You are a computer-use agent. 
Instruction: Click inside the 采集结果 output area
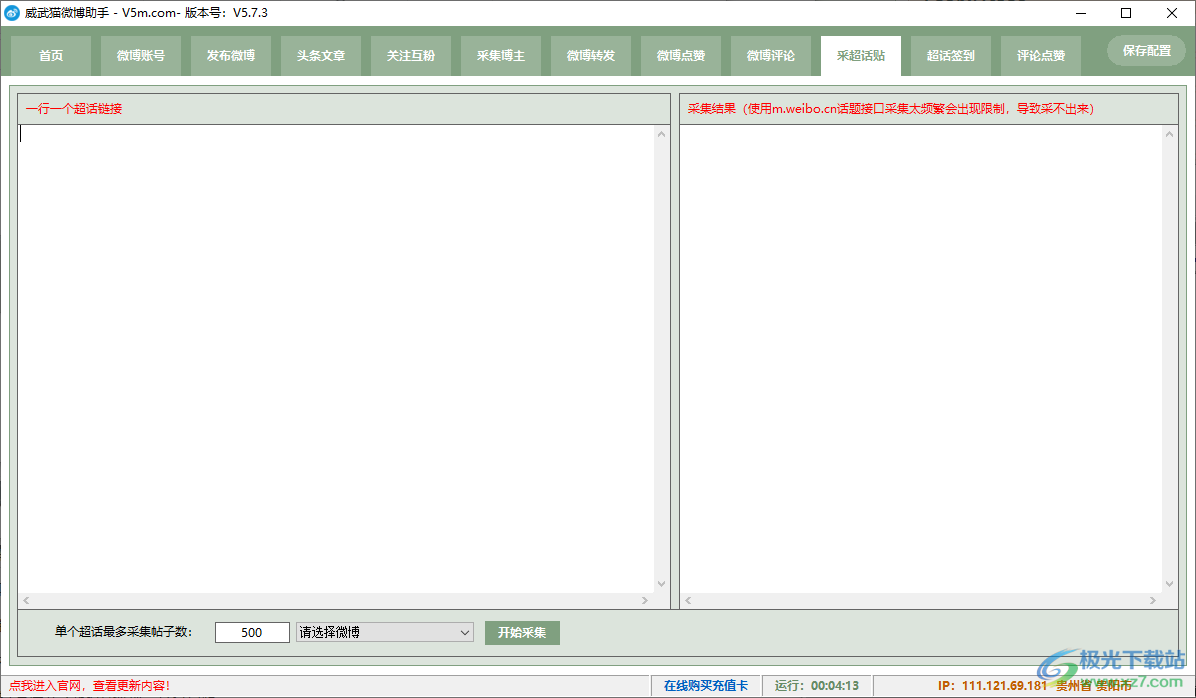click(x=921, y=359)
